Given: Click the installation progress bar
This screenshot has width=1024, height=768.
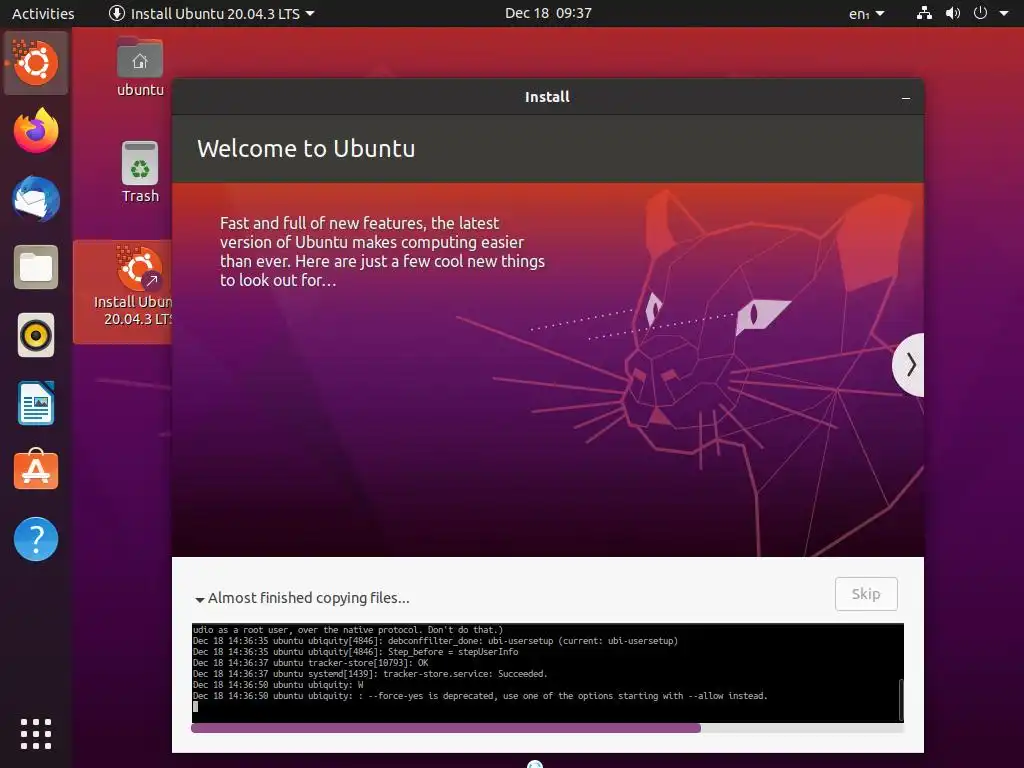Looking at the screenshot, I should [x=547, y=728].
